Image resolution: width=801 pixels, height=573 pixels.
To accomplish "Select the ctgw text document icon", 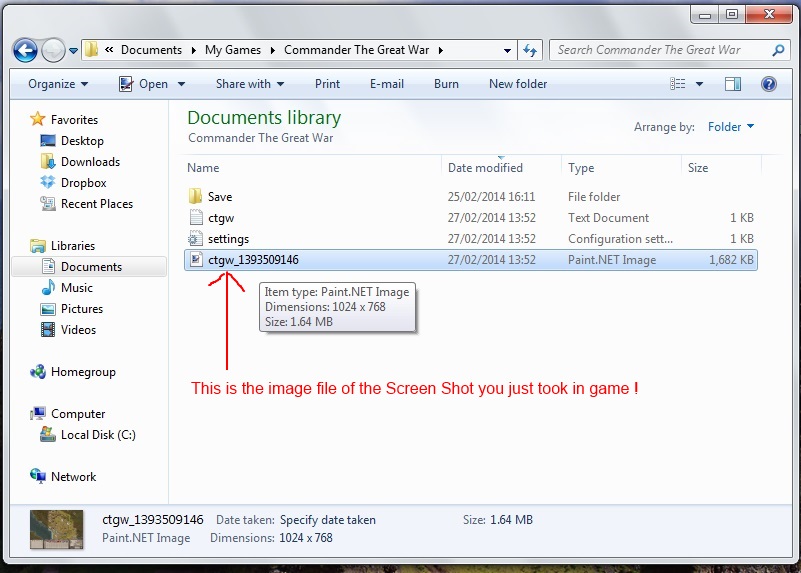I will click(195, 218).
